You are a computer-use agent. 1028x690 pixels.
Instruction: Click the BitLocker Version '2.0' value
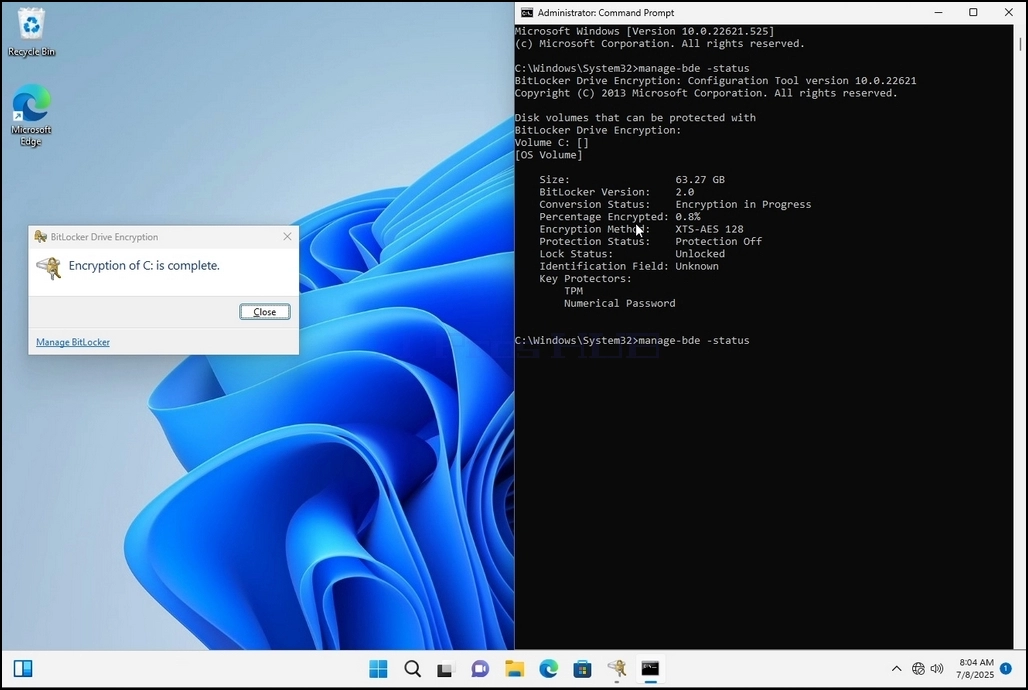pos(684,192)
